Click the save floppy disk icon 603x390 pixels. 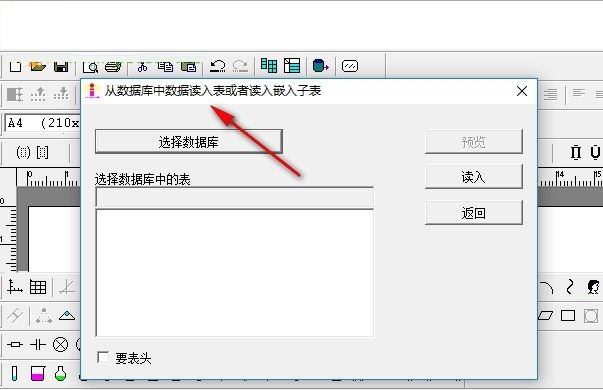[x=61, y=67]
